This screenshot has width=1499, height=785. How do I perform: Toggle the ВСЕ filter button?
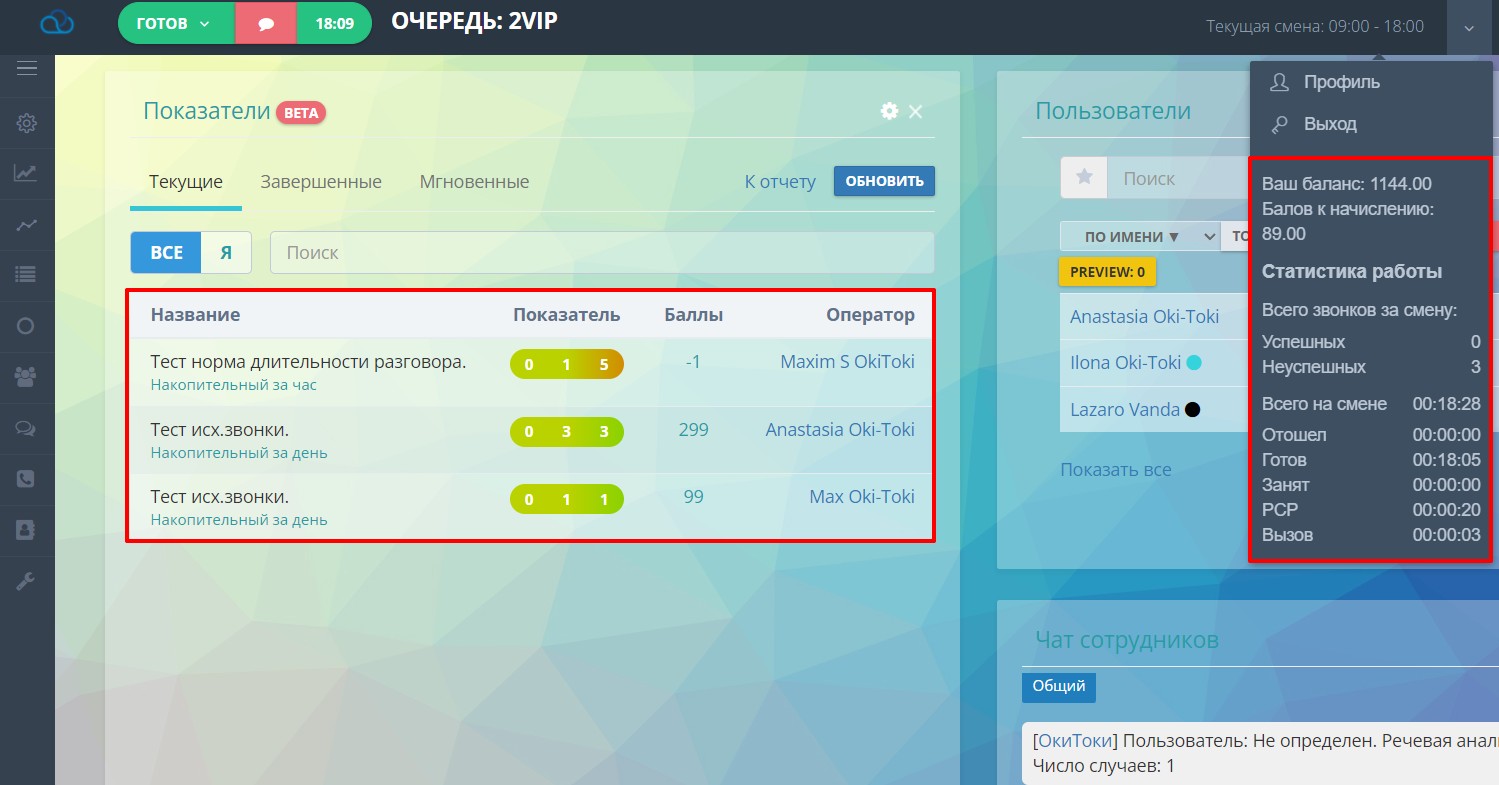[x=166, y=253]
